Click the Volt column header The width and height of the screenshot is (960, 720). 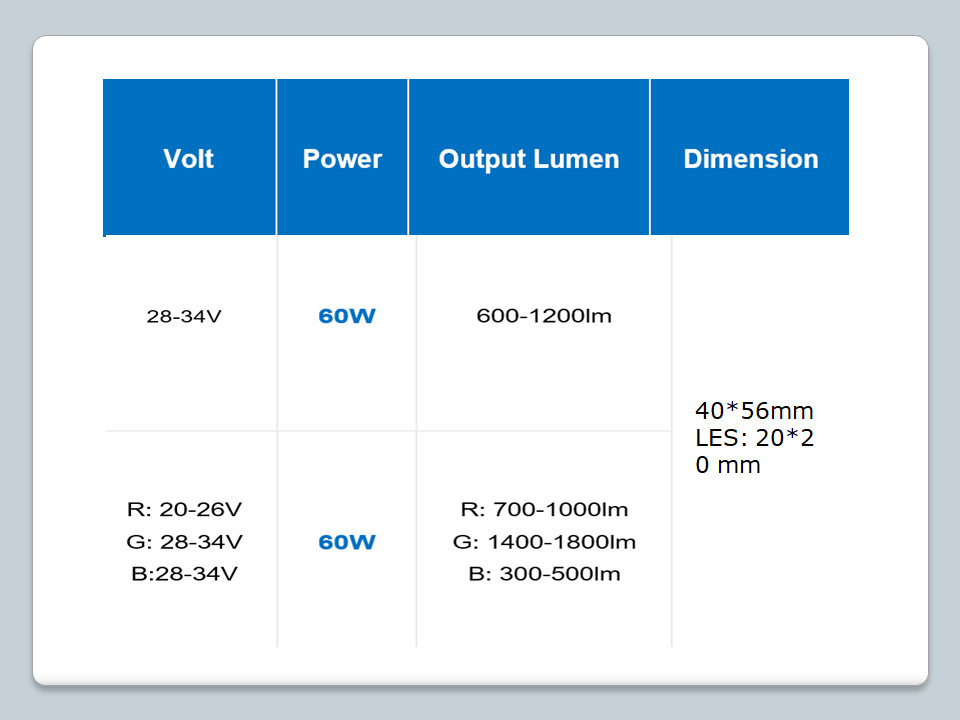click(189, 159)
